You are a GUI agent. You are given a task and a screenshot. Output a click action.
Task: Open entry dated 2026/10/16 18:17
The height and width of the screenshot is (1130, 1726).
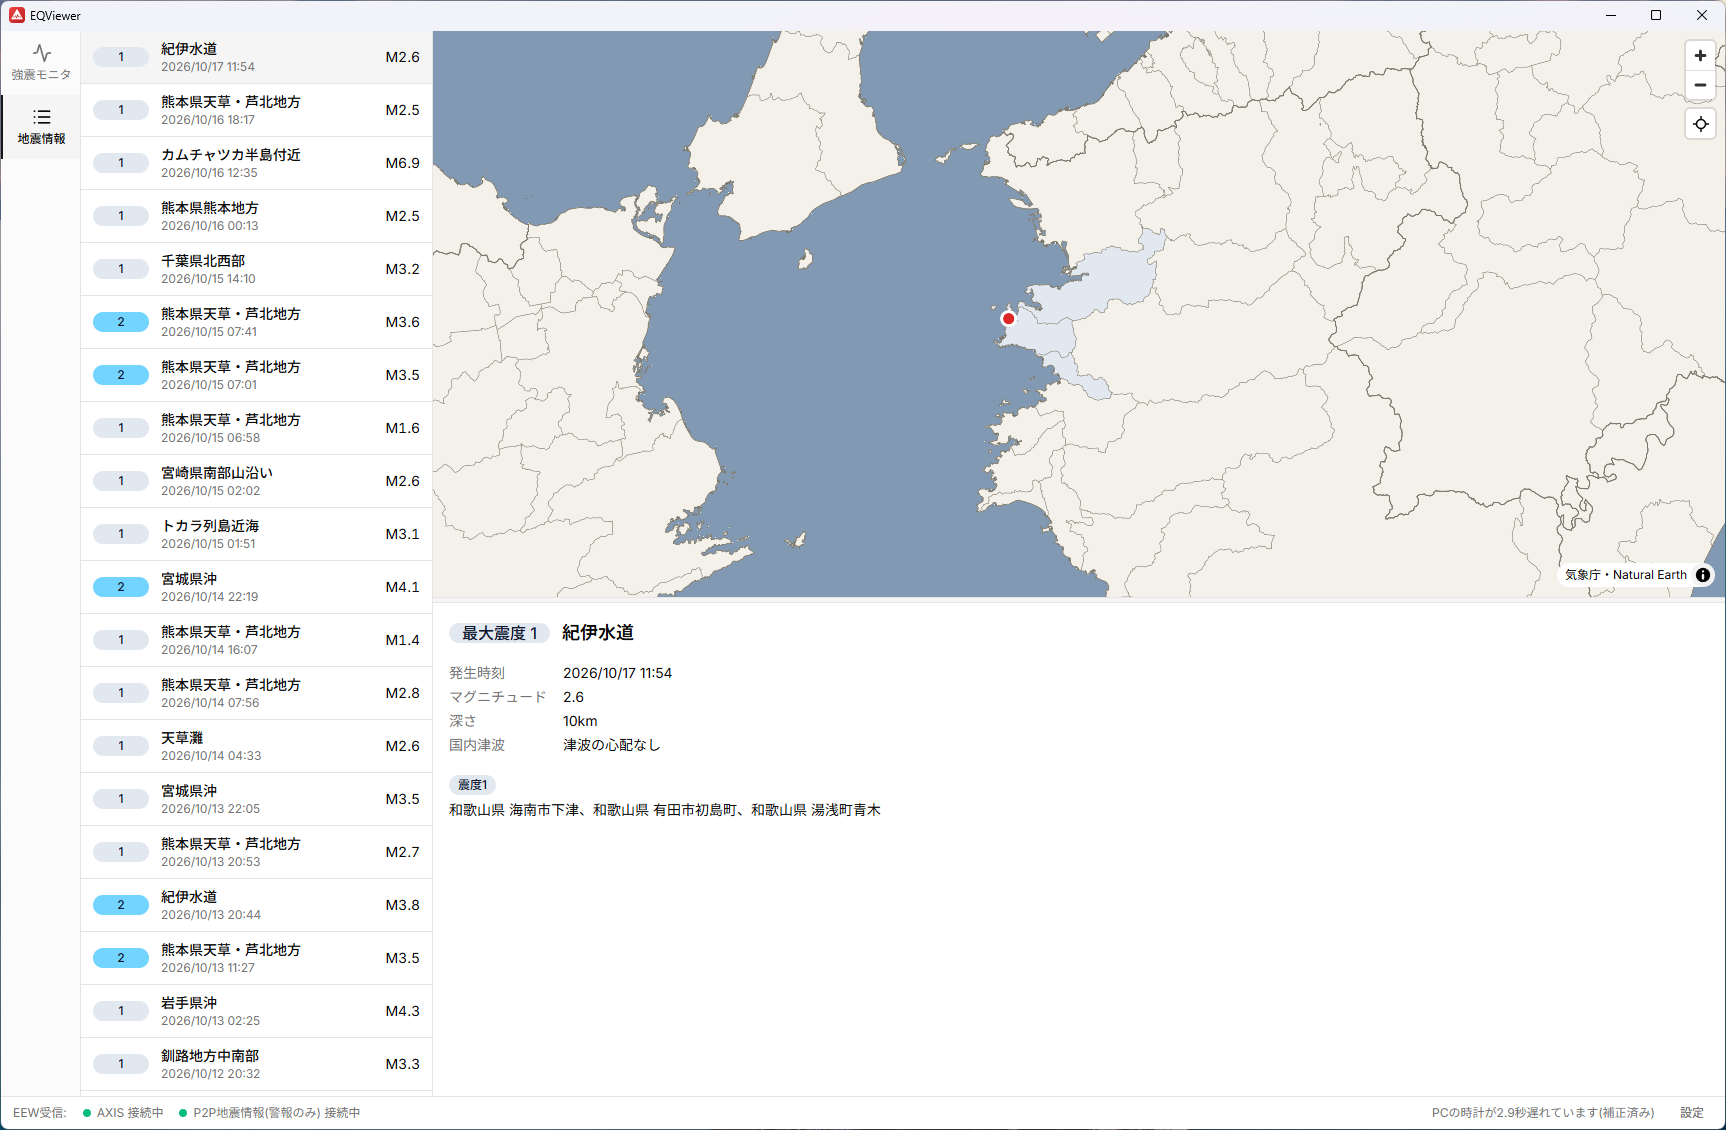[256, 110]
